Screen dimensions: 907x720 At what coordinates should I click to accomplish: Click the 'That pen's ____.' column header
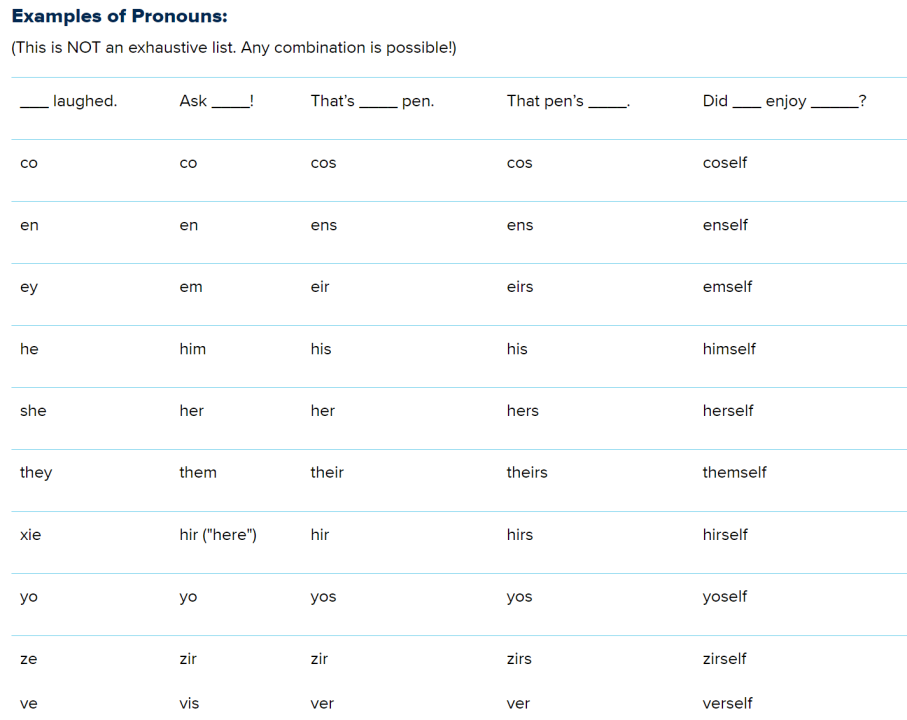point(568,101)
